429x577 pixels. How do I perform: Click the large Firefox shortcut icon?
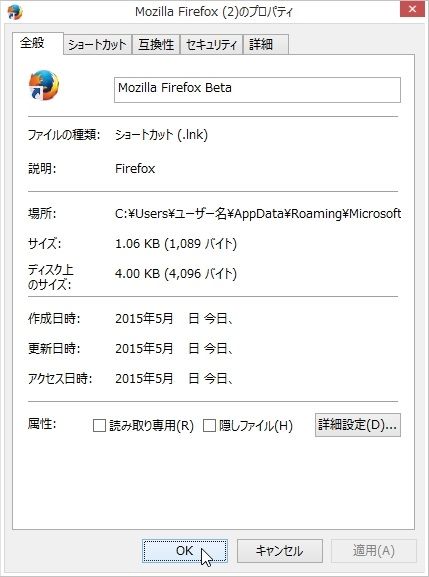click(x=43, y=85)
